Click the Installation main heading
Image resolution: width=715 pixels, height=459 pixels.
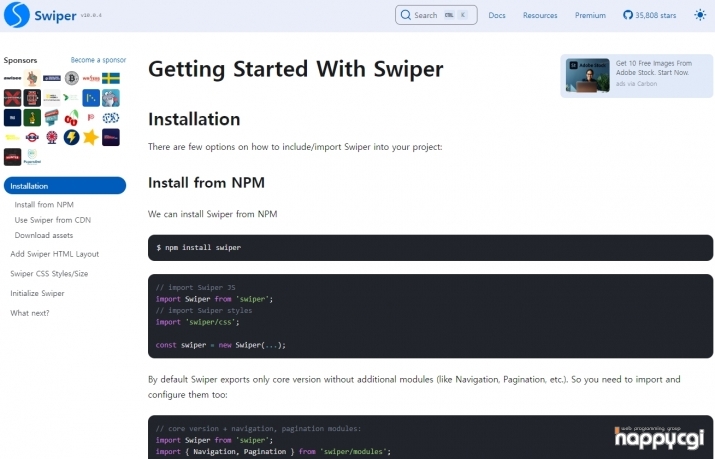194,119
